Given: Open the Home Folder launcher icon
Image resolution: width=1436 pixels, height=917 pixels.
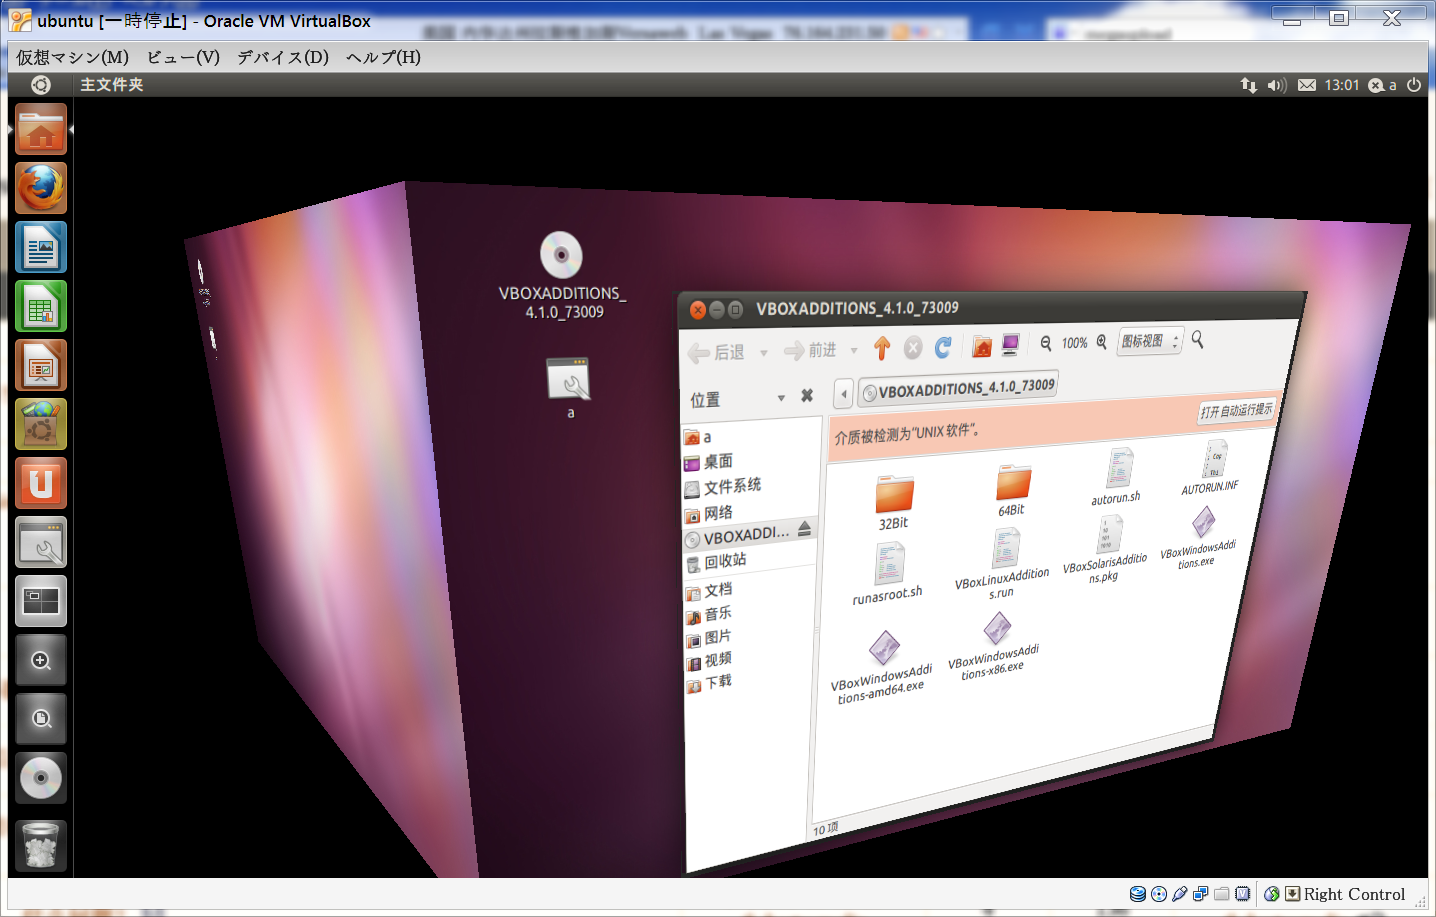Looking at the screenshot, I should coord(41,129).
